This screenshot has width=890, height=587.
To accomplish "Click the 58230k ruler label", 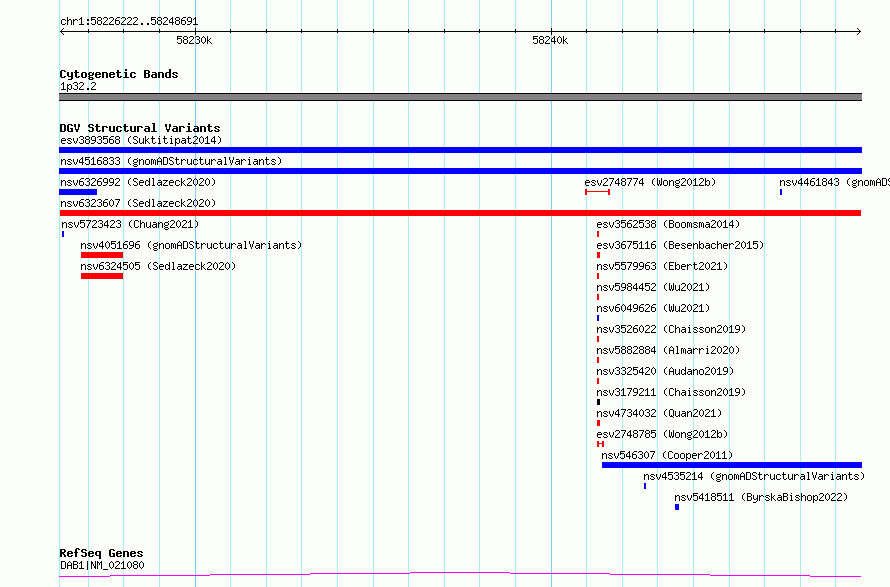I will pyautogui.click(x=194, y=40).
